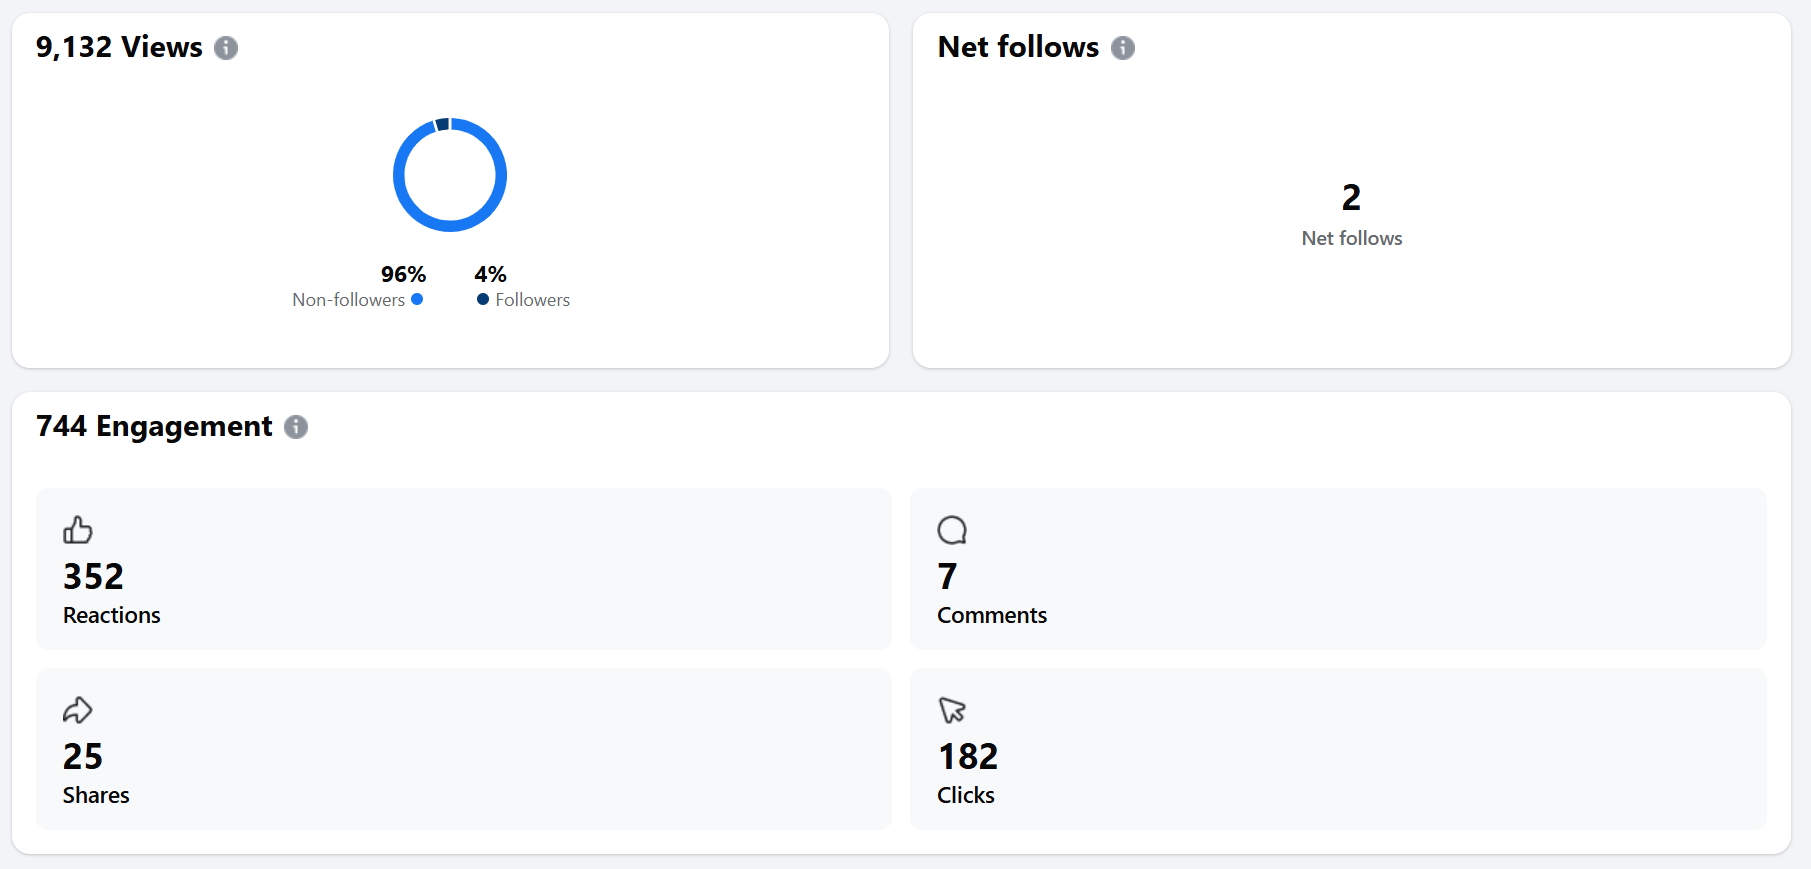This screenshot has width=1811, height=869.
Task: Click the info icon beside 9,132 Views
Action: tap(226, 48)
